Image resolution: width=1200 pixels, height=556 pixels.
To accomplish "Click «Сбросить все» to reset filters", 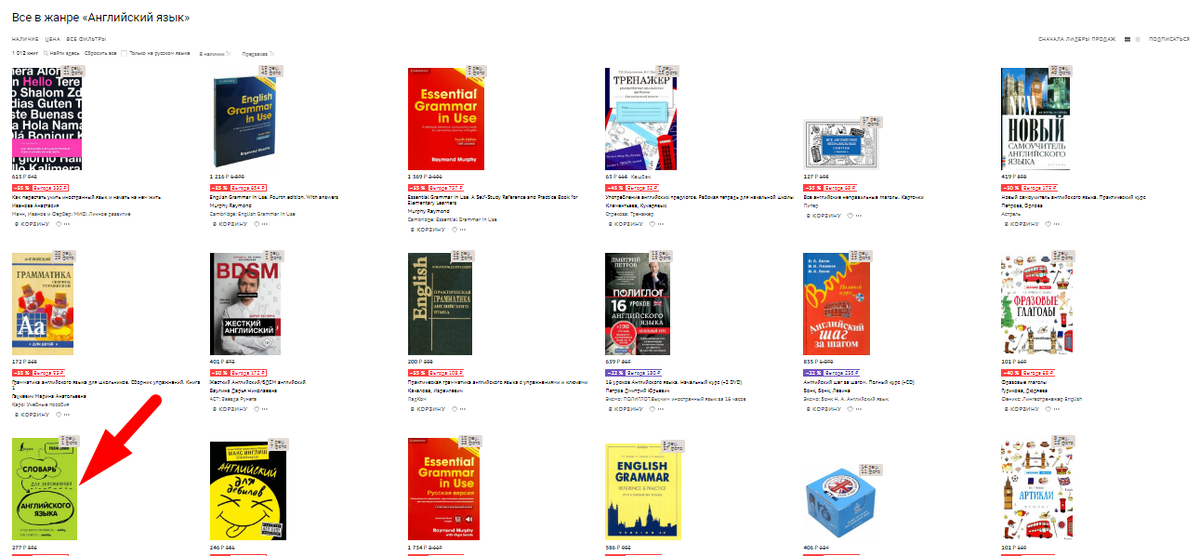I will pos(100,52).
